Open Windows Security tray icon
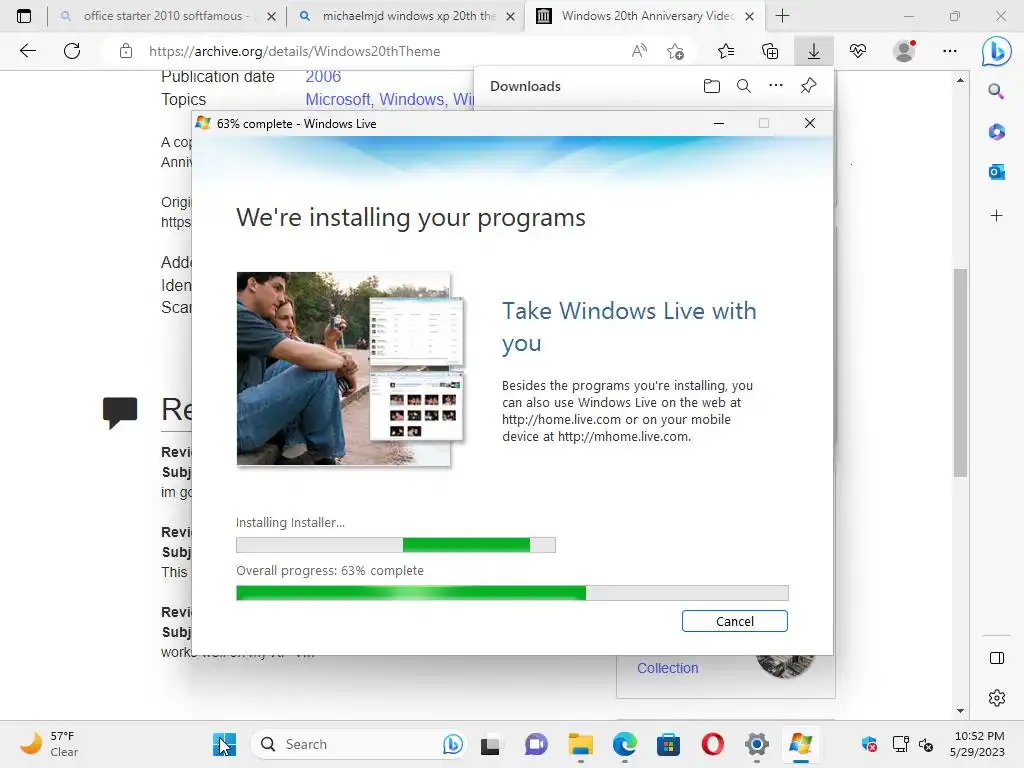 click(869, 744)
